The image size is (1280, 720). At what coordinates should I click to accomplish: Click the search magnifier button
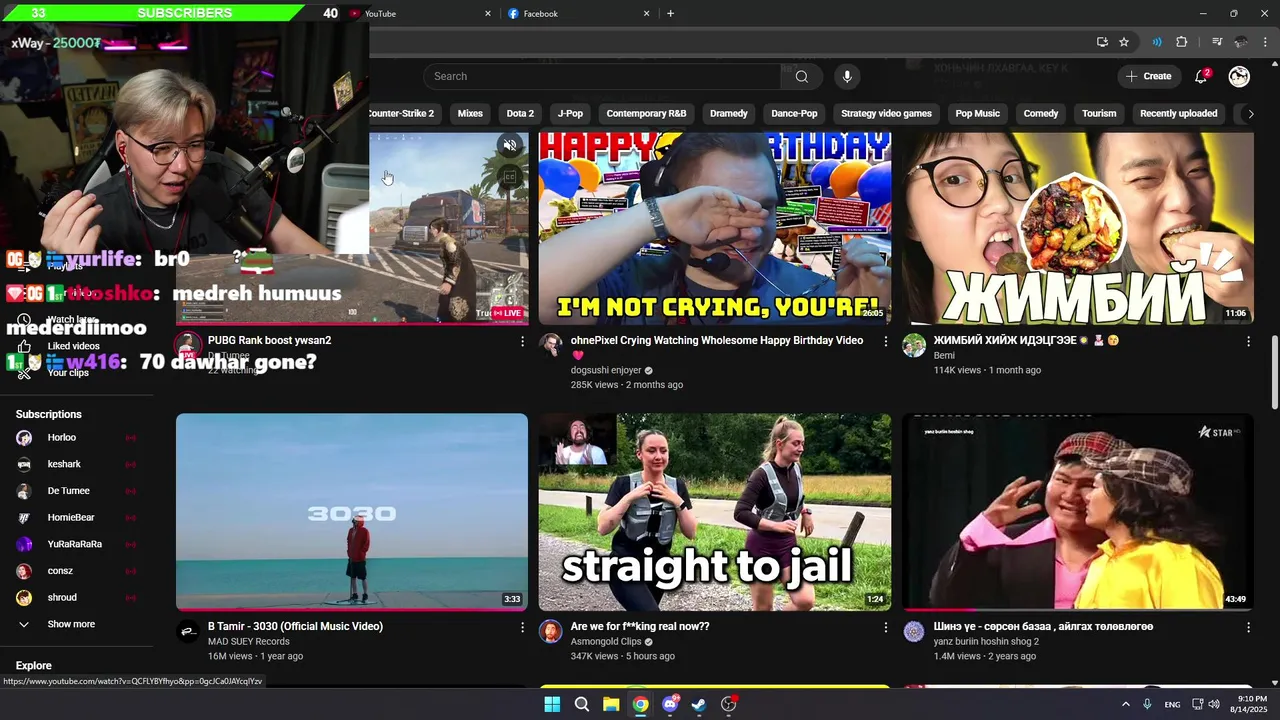pos(801,76)
